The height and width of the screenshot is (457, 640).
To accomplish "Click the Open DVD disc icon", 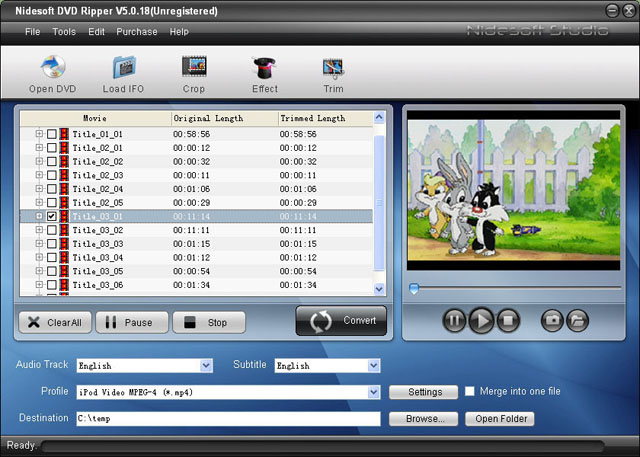I will coord(52,69).
